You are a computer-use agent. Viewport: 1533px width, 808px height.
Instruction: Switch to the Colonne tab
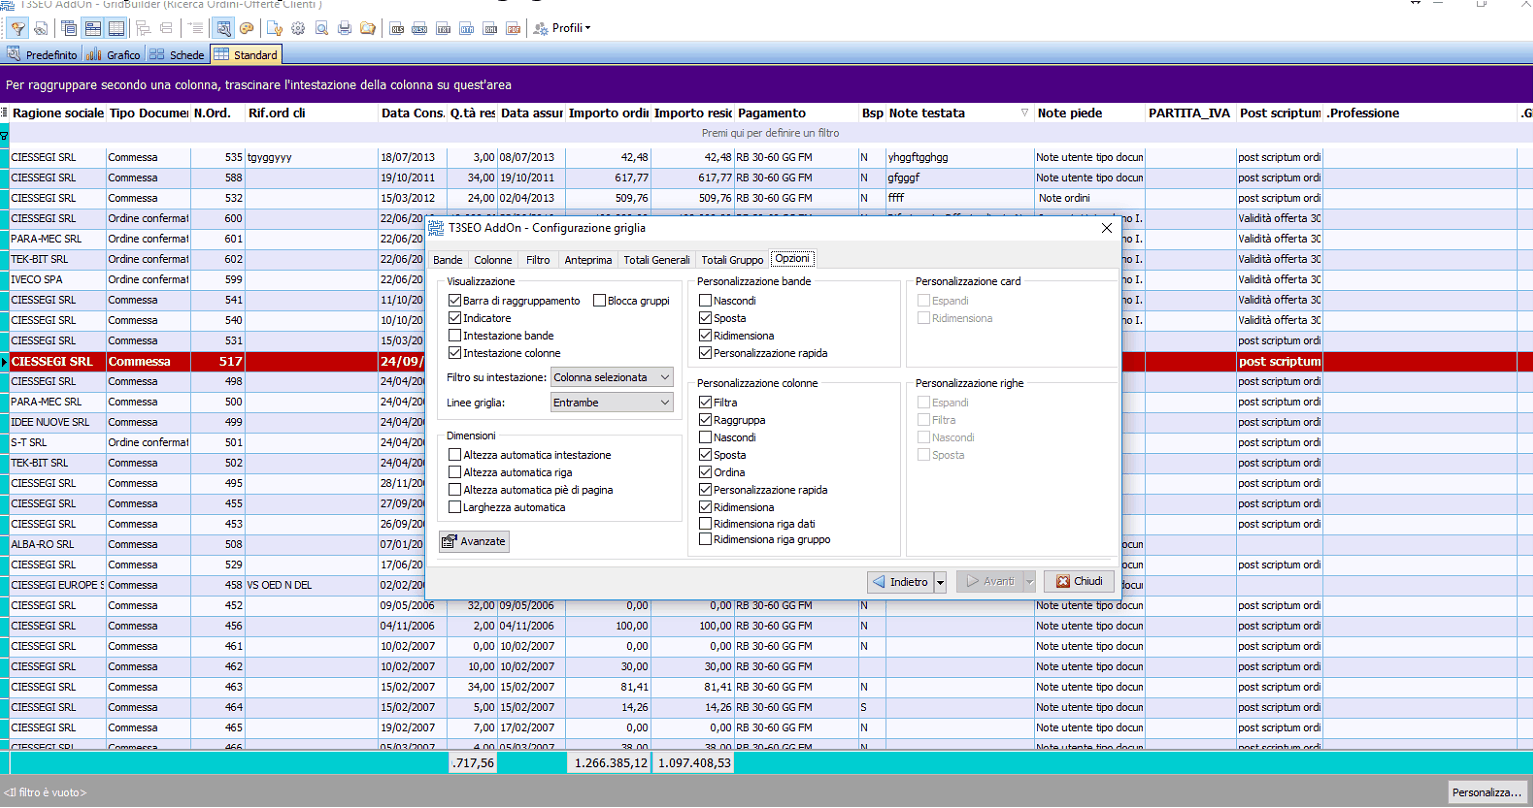[493, 260]
